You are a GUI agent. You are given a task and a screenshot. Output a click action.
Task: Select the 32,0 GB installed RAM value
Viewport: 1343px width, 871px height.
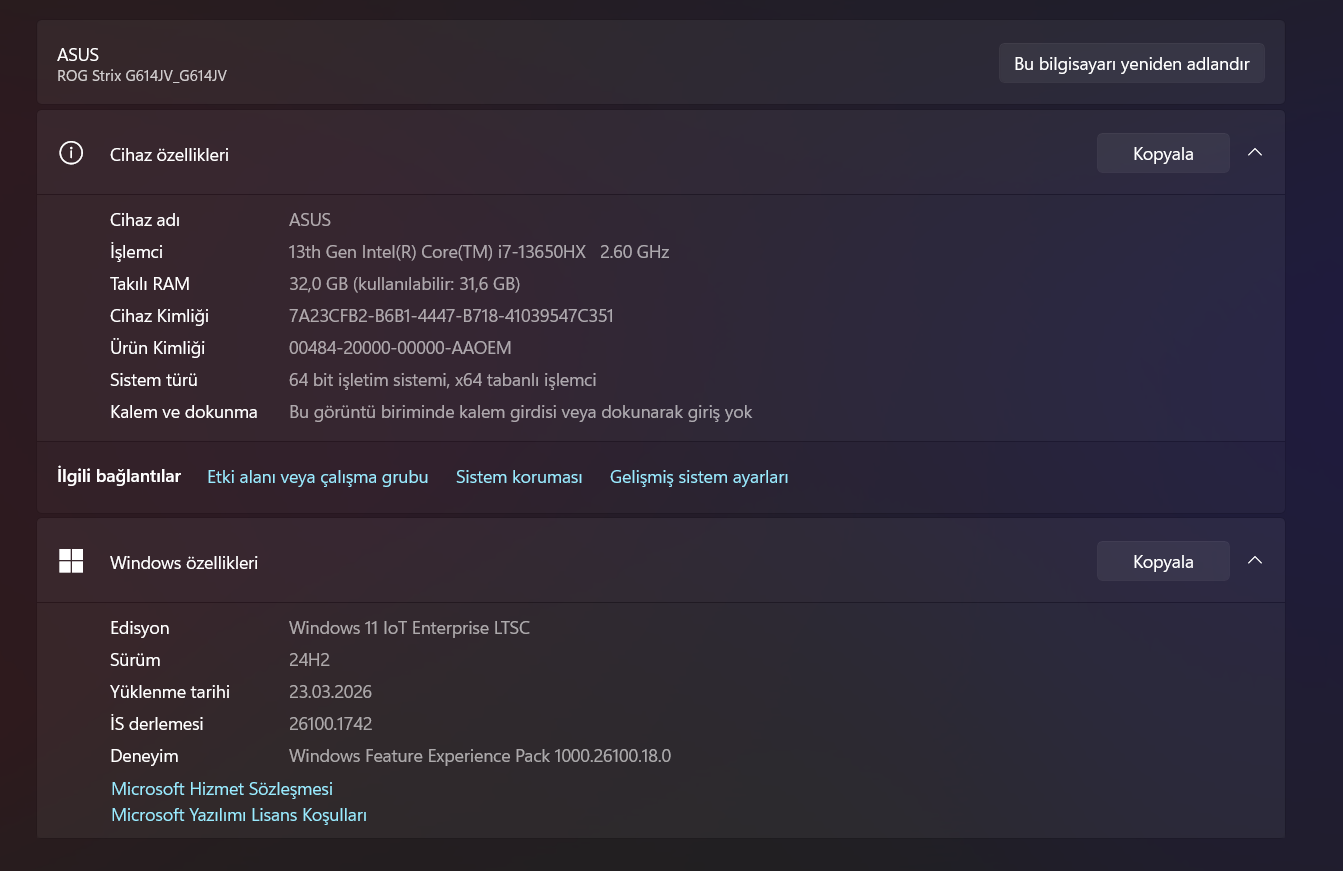[x=405, y=284]
